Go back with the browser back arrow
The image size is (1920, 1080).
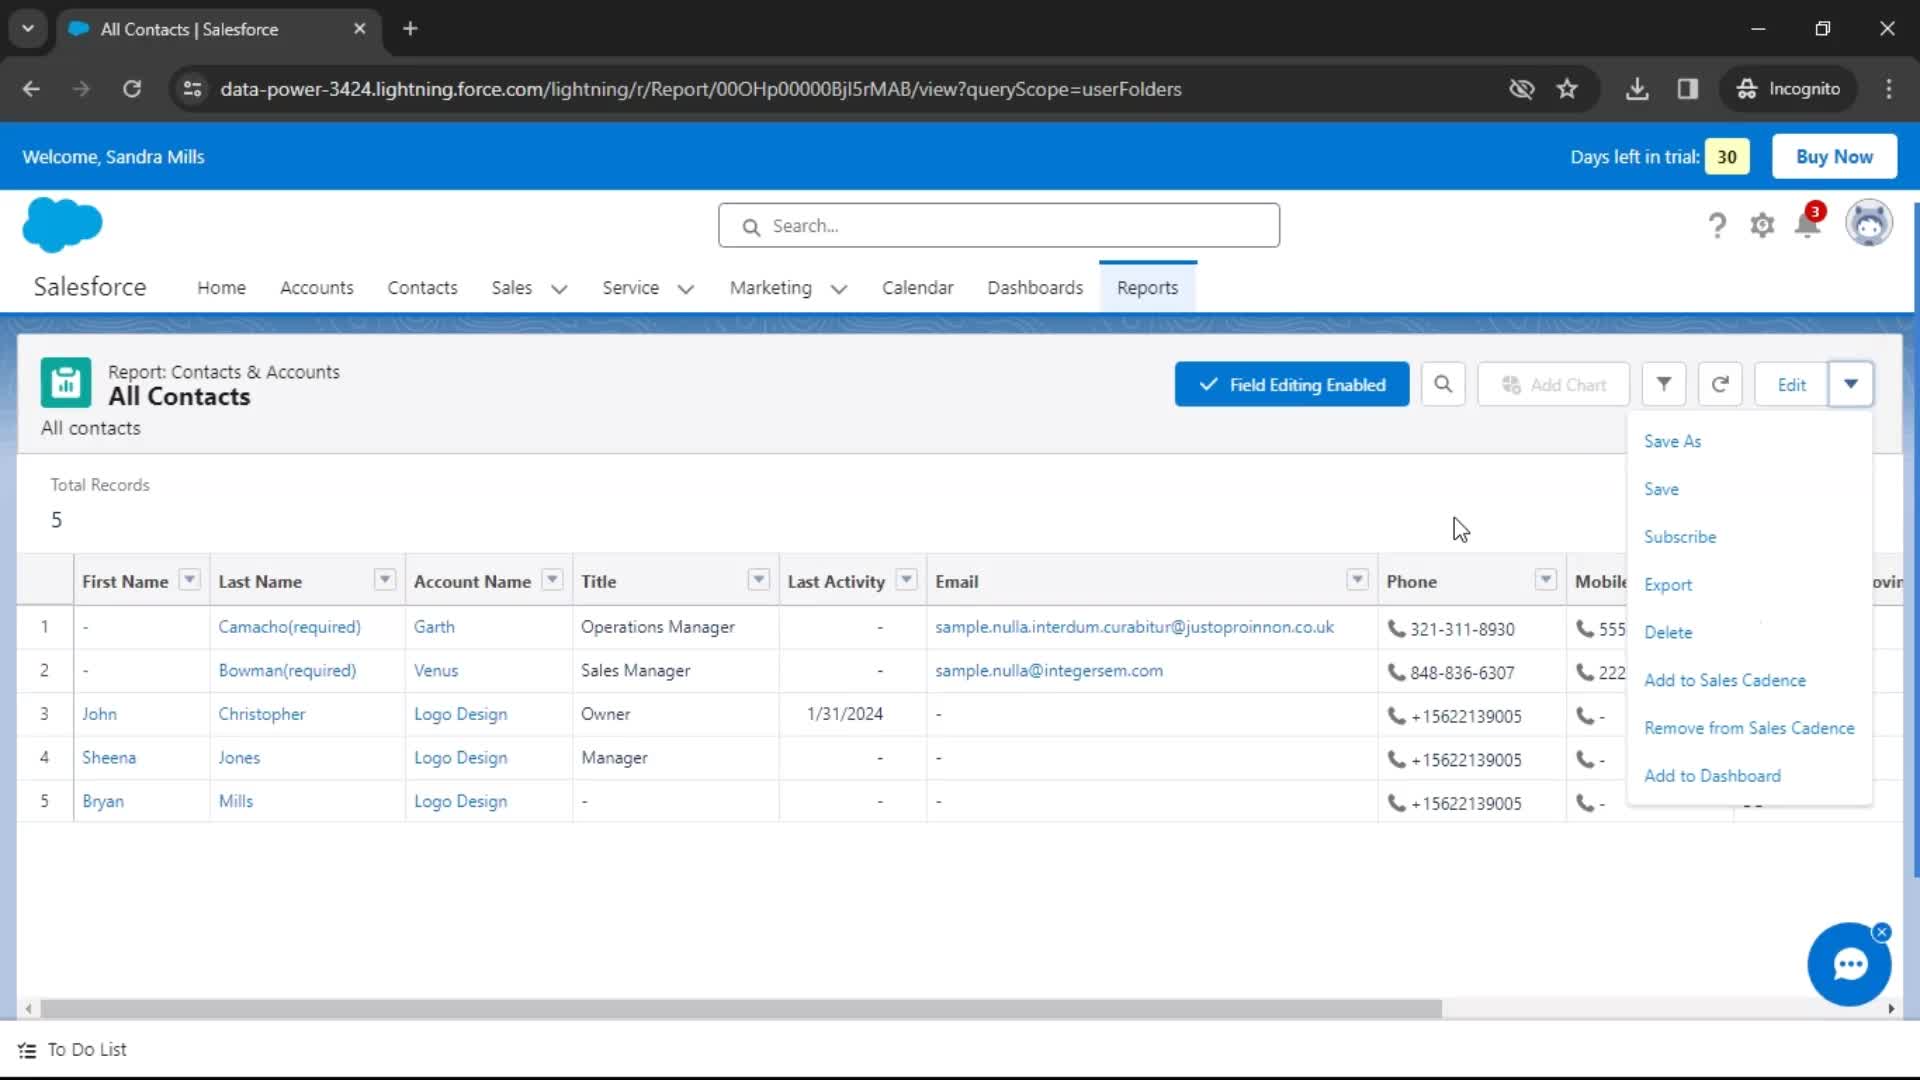coord(31,89)
